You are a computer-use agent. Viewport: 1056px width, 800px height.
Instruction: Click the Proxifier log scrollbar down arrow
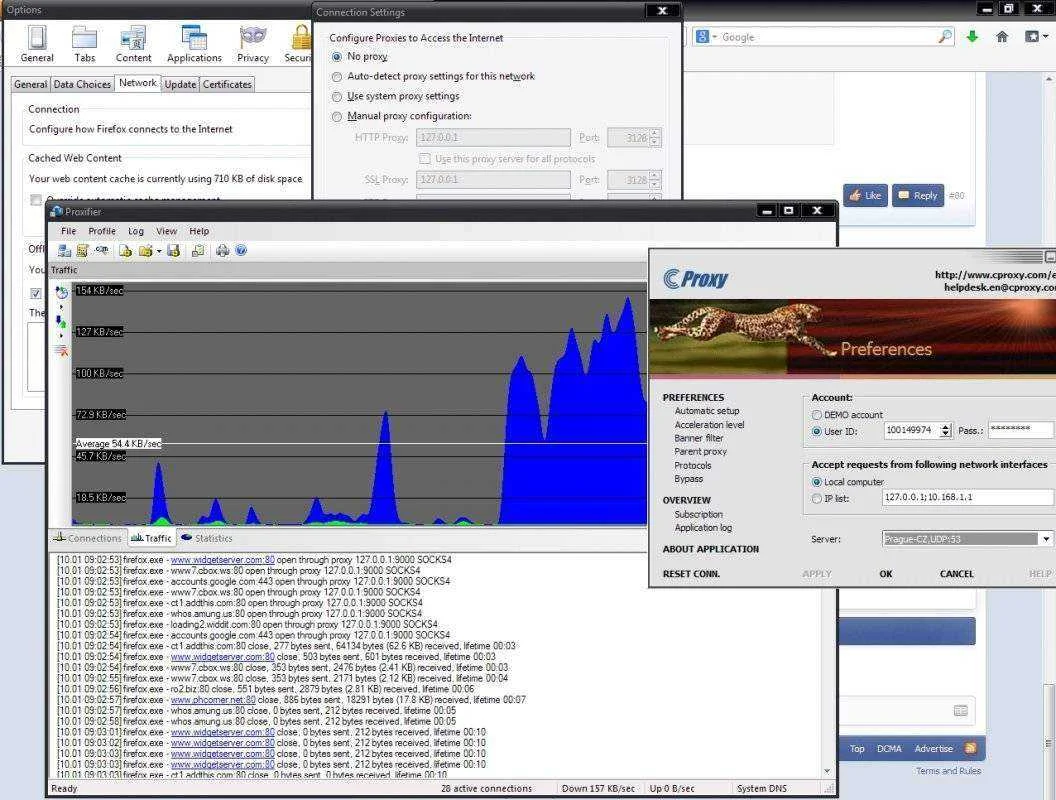click(828, 771)
